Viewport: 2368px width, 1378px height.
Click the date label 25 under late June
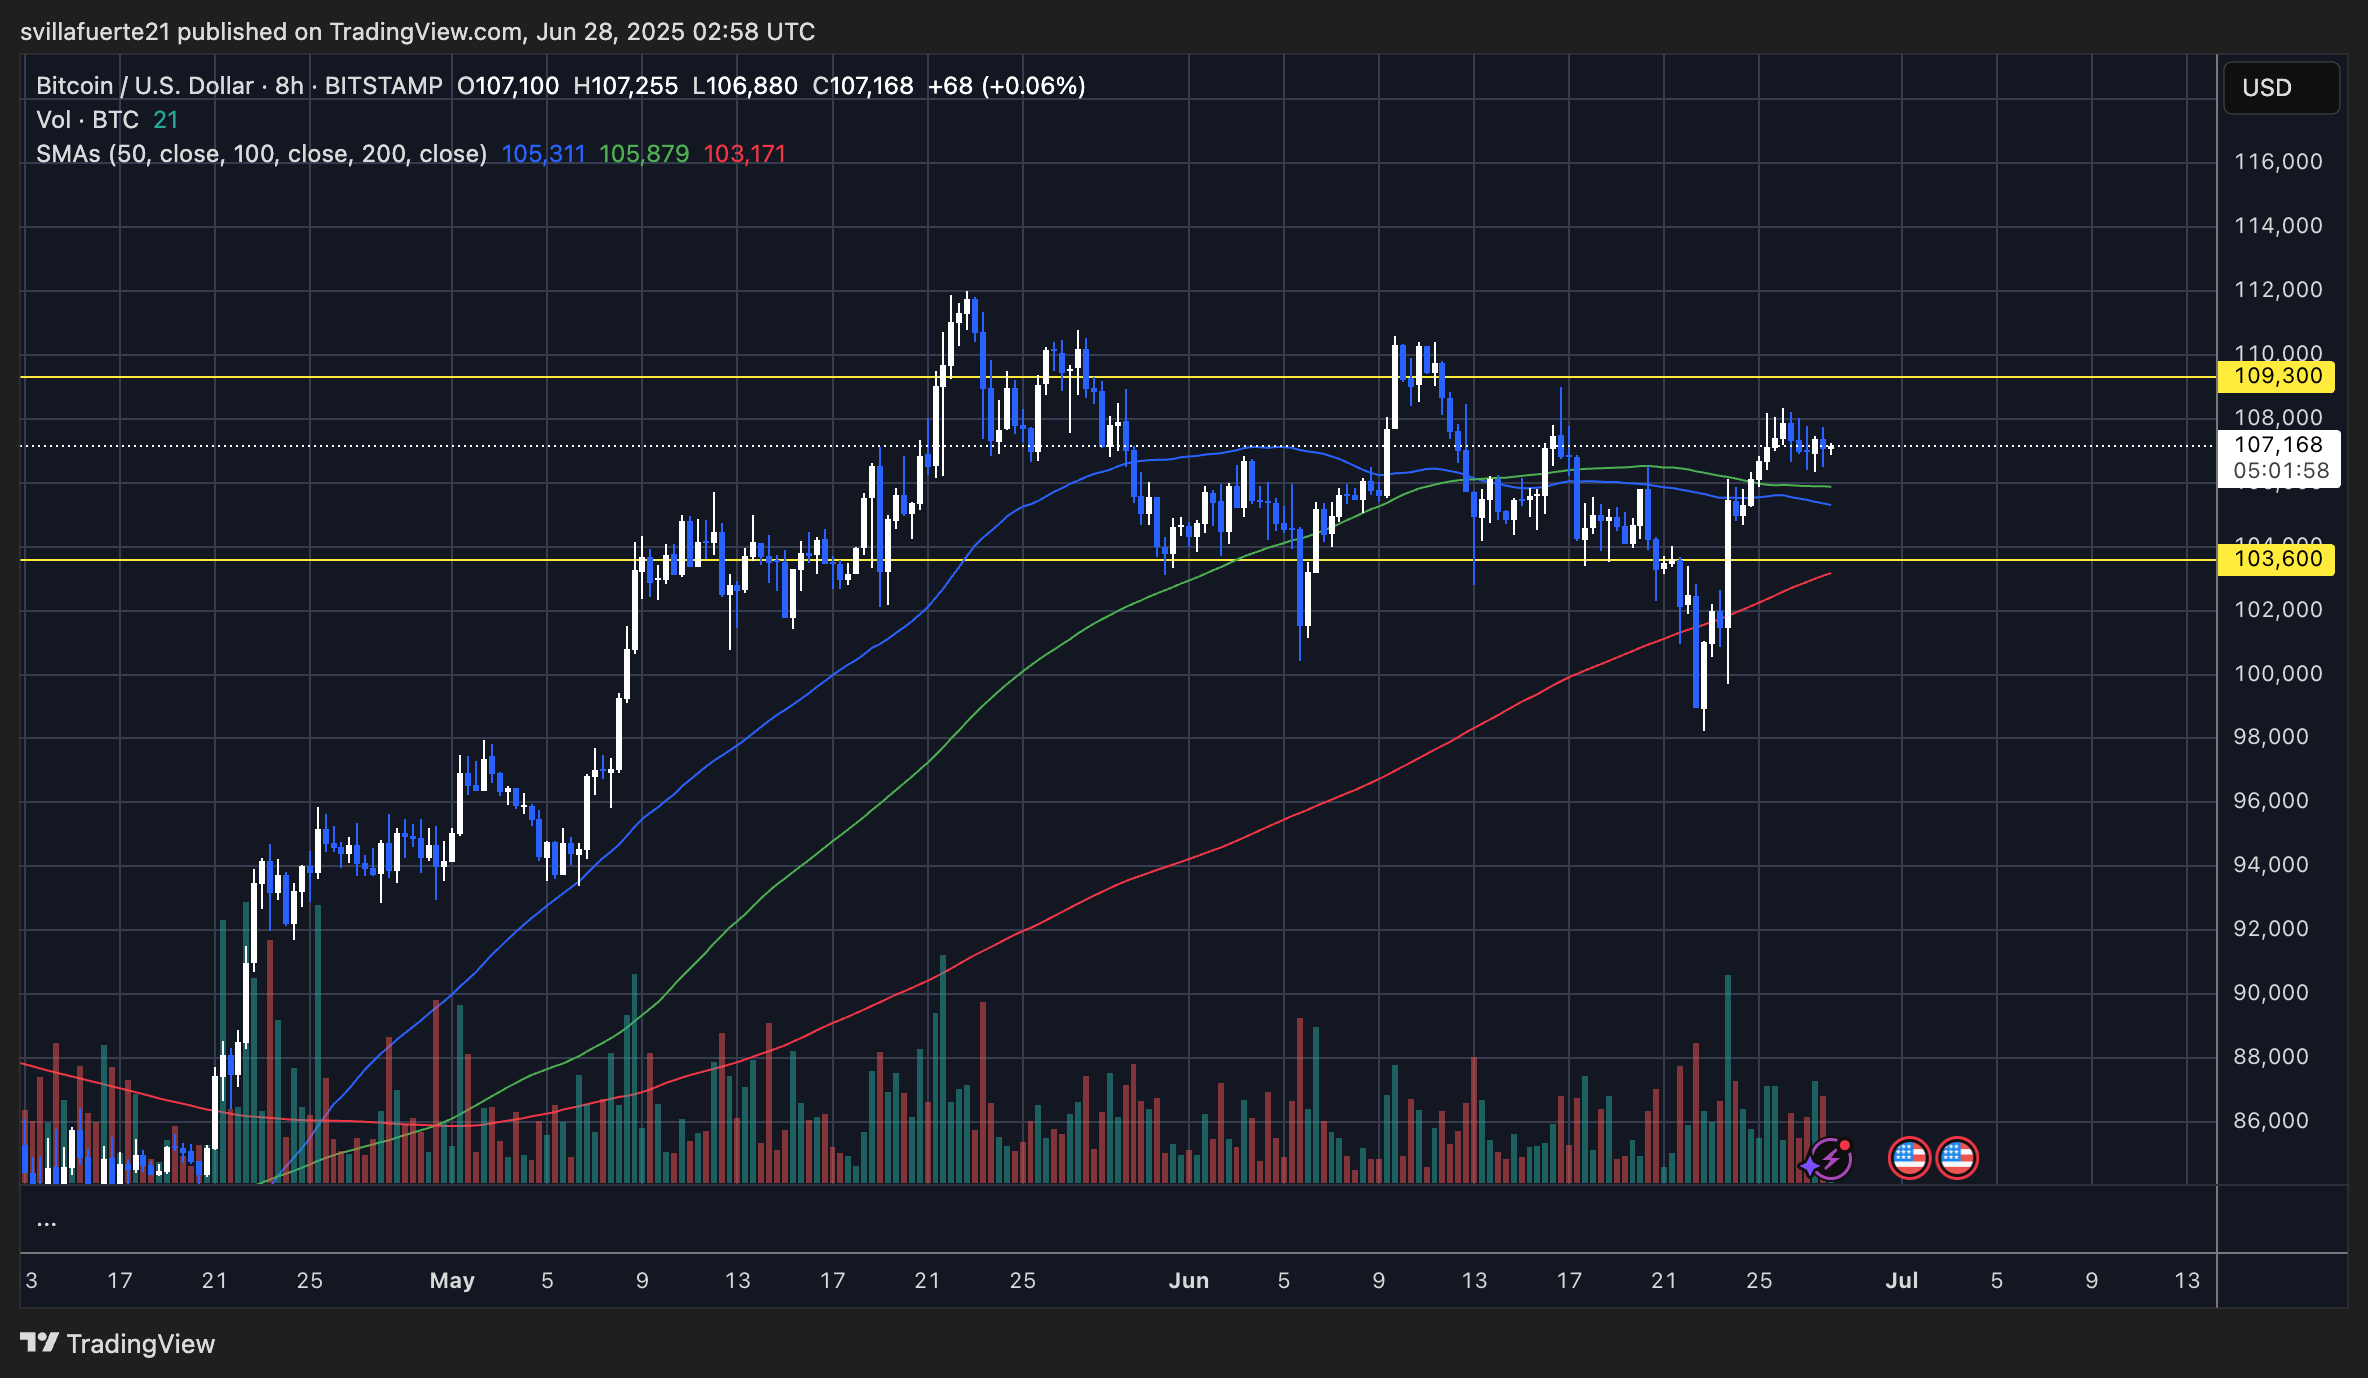pos(1759,1280)
